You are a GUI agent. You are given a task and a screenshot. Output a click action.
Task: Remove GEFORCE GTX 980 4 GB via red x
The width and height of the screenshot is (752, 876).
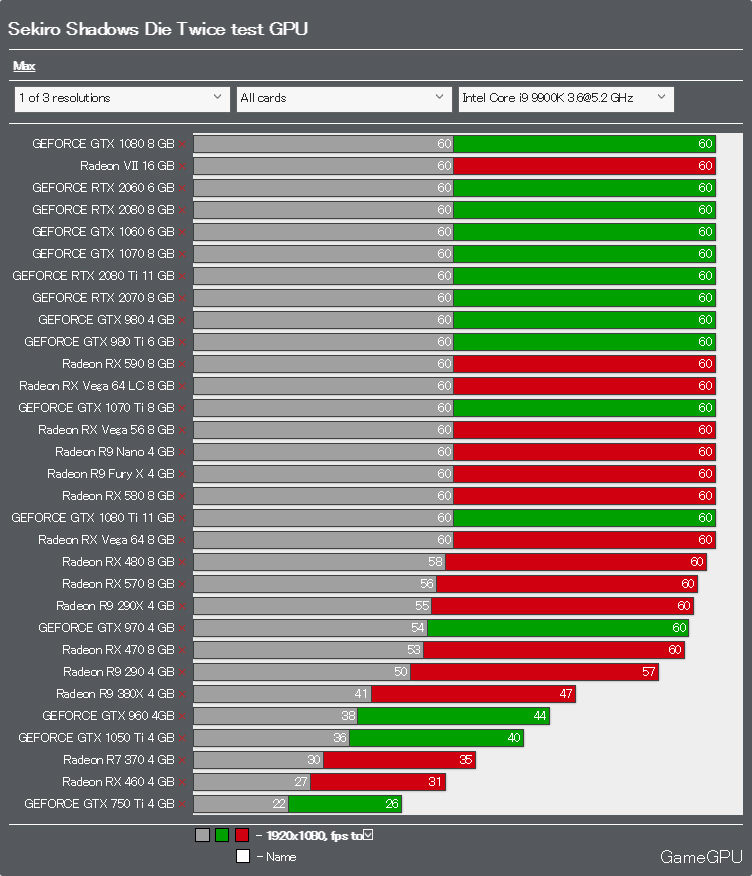tap(182, 320)
